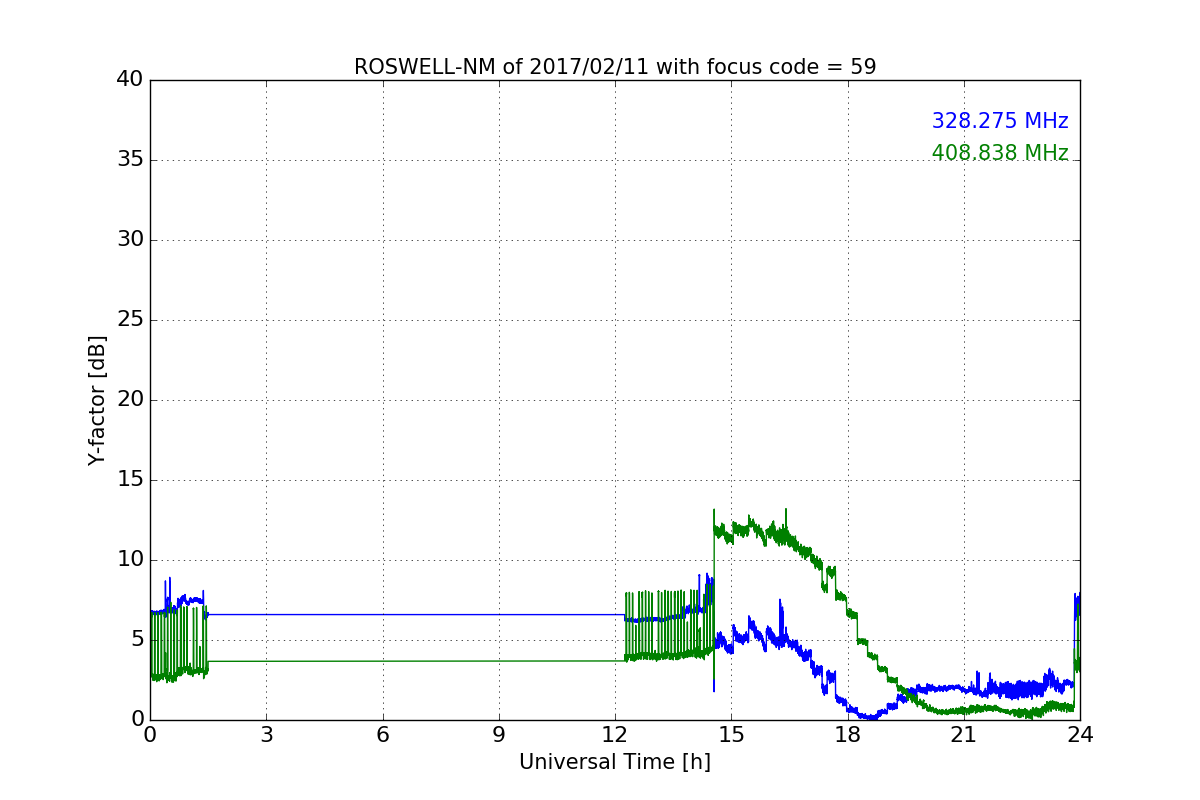The width and height of the screenshot is (1200, 800).
Task: Click the x-axis tick label 6
Action: tap(382, 735)
